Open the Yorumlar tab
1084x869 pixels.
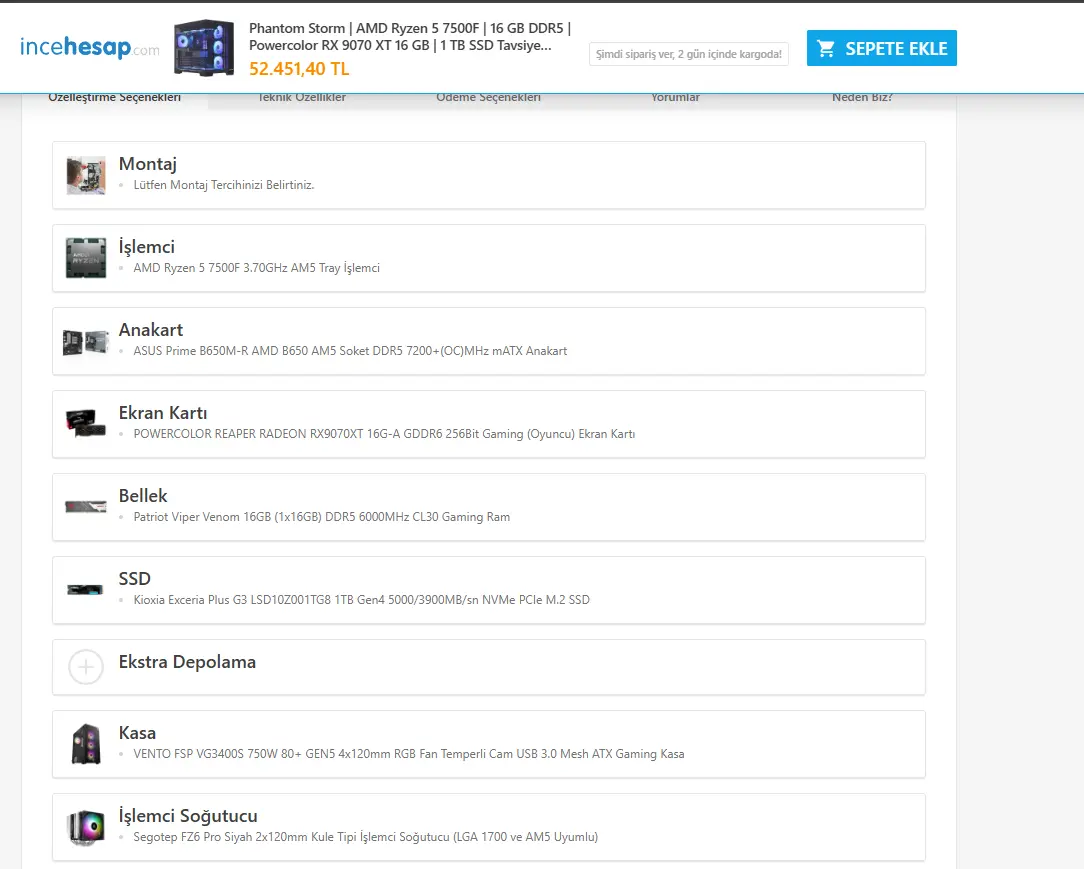(675, 97)
